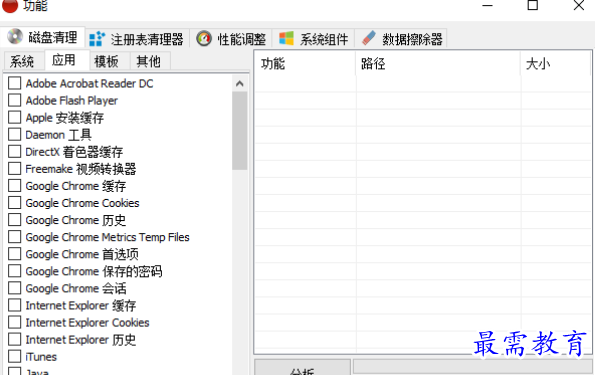Check the Google Chrome 历史 checkbox
The image size is (595, 375).
pos(14,220)
